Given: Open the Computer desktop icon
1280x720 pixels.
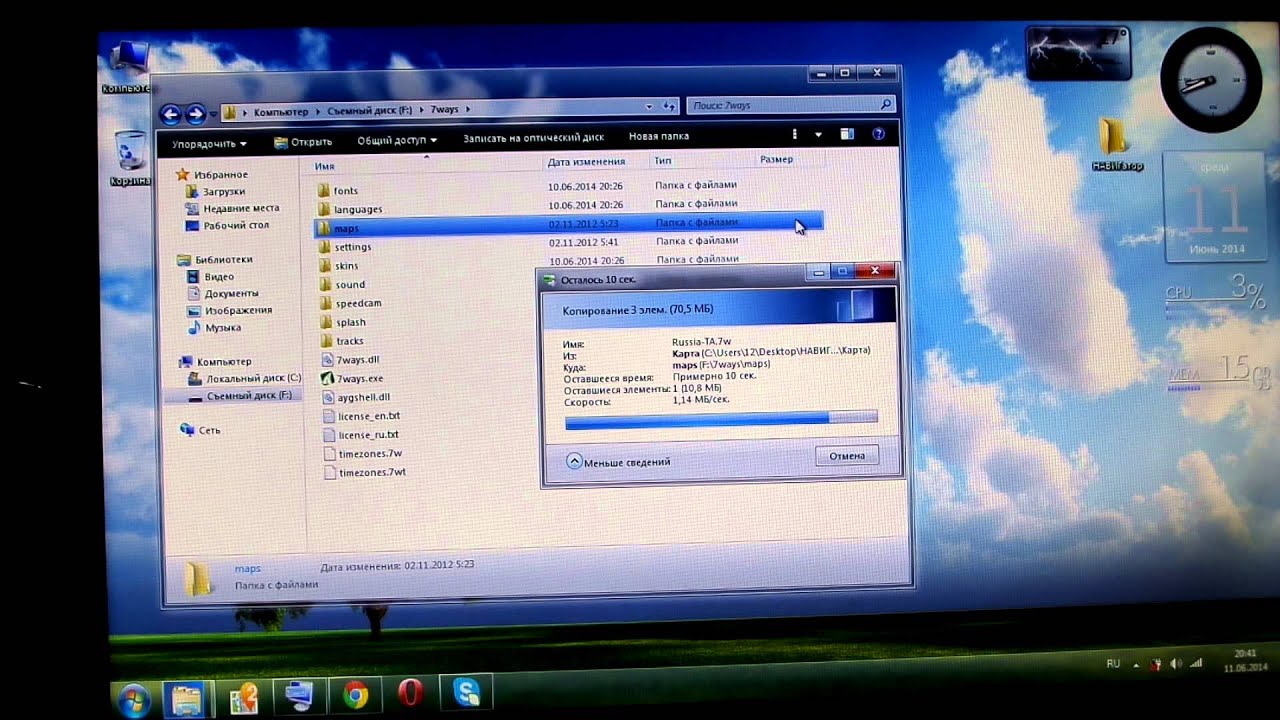Looking at the screenshot, I should tap(128, 68).
